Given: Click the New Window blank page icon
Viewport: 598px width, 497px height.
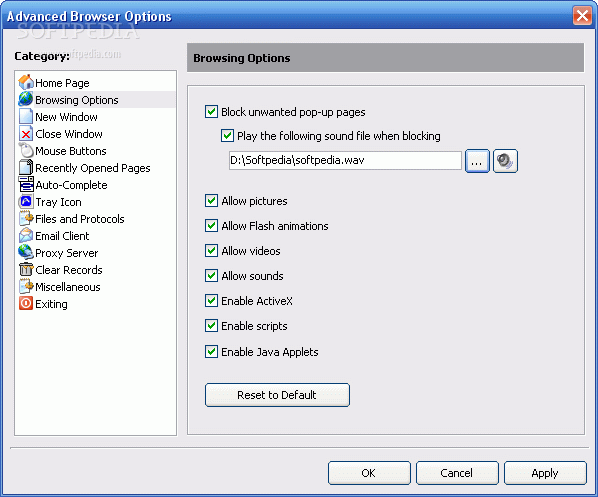Looking at the screenshot, I should point(26,116).
